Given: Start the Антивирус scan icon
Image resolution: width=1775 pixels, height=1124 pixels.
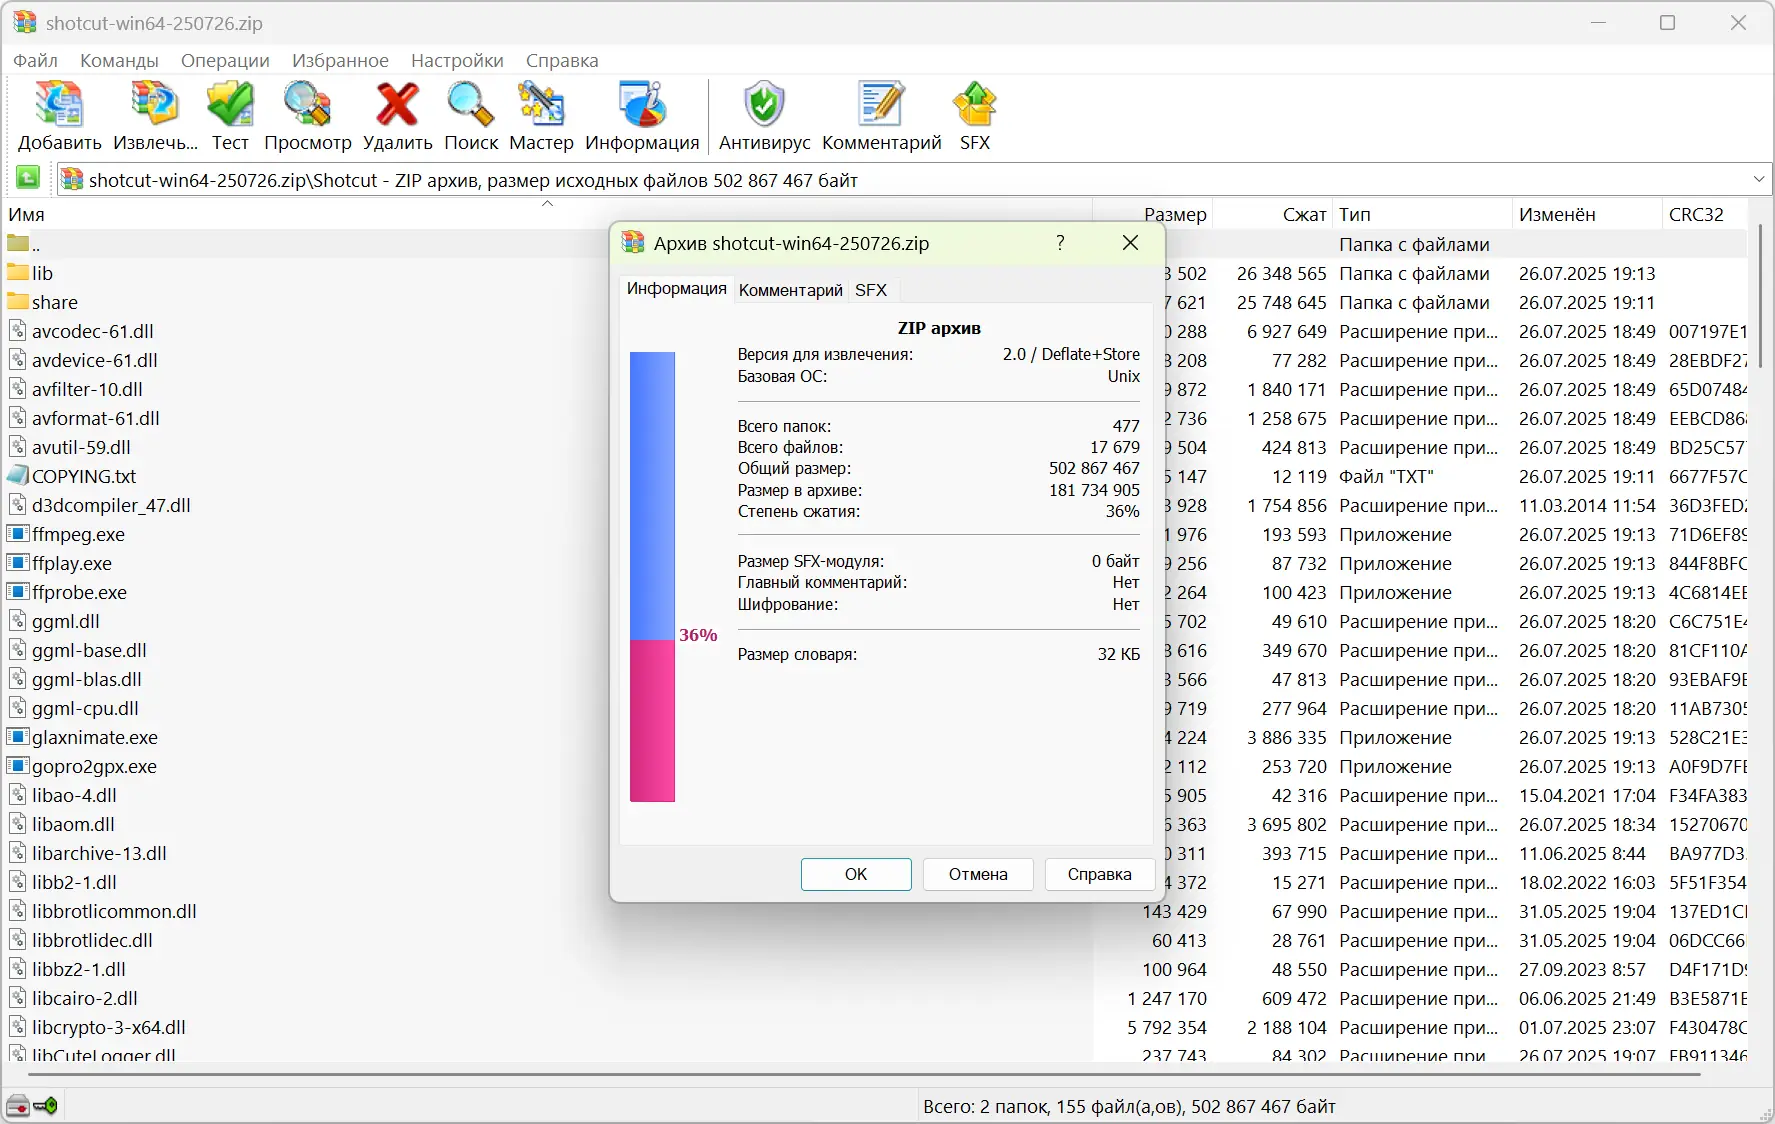Looking at the screenshot, I should click(x=764, y=105).
